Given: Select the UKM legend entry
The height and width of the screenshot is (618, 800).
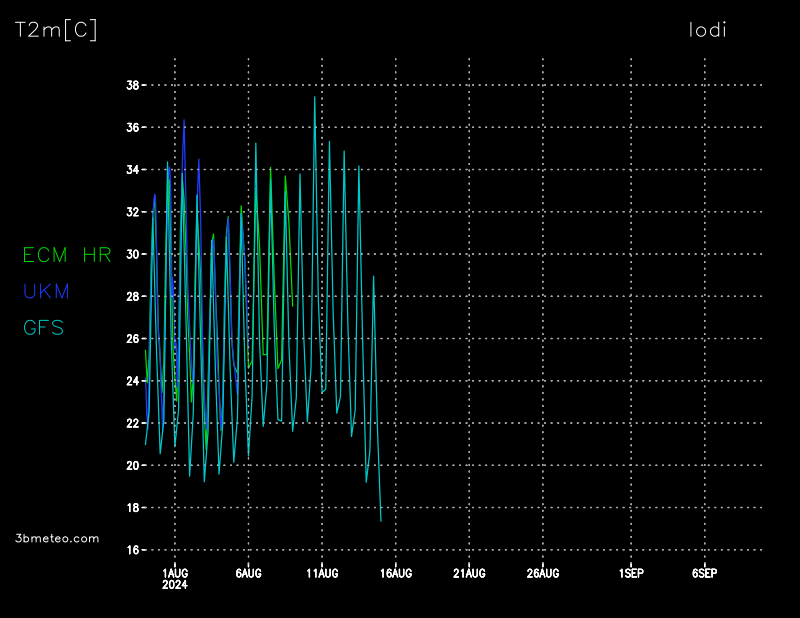Looking at the screenshot, I should pyautogui.click(x=46, y=291).
